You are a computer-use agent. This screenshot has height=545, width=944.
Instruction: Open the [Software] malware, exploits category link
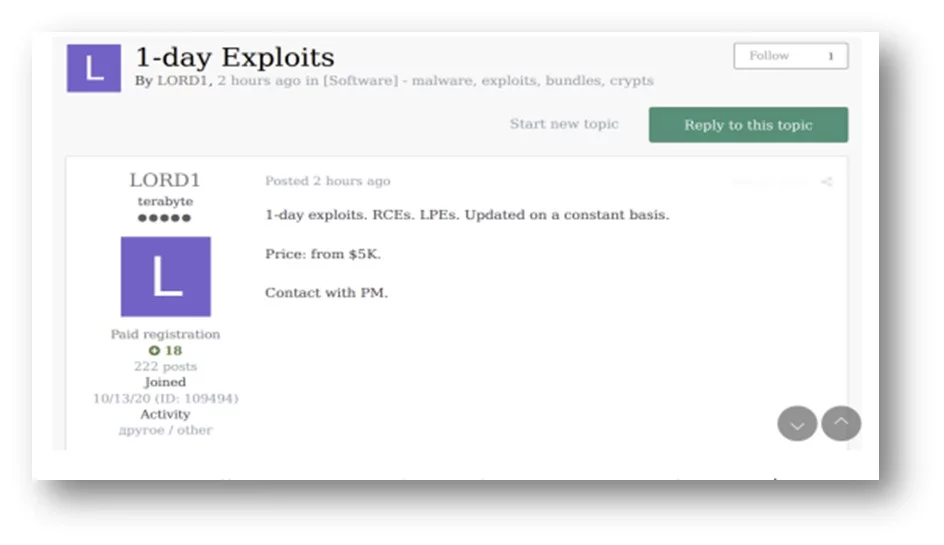[488, 81]
